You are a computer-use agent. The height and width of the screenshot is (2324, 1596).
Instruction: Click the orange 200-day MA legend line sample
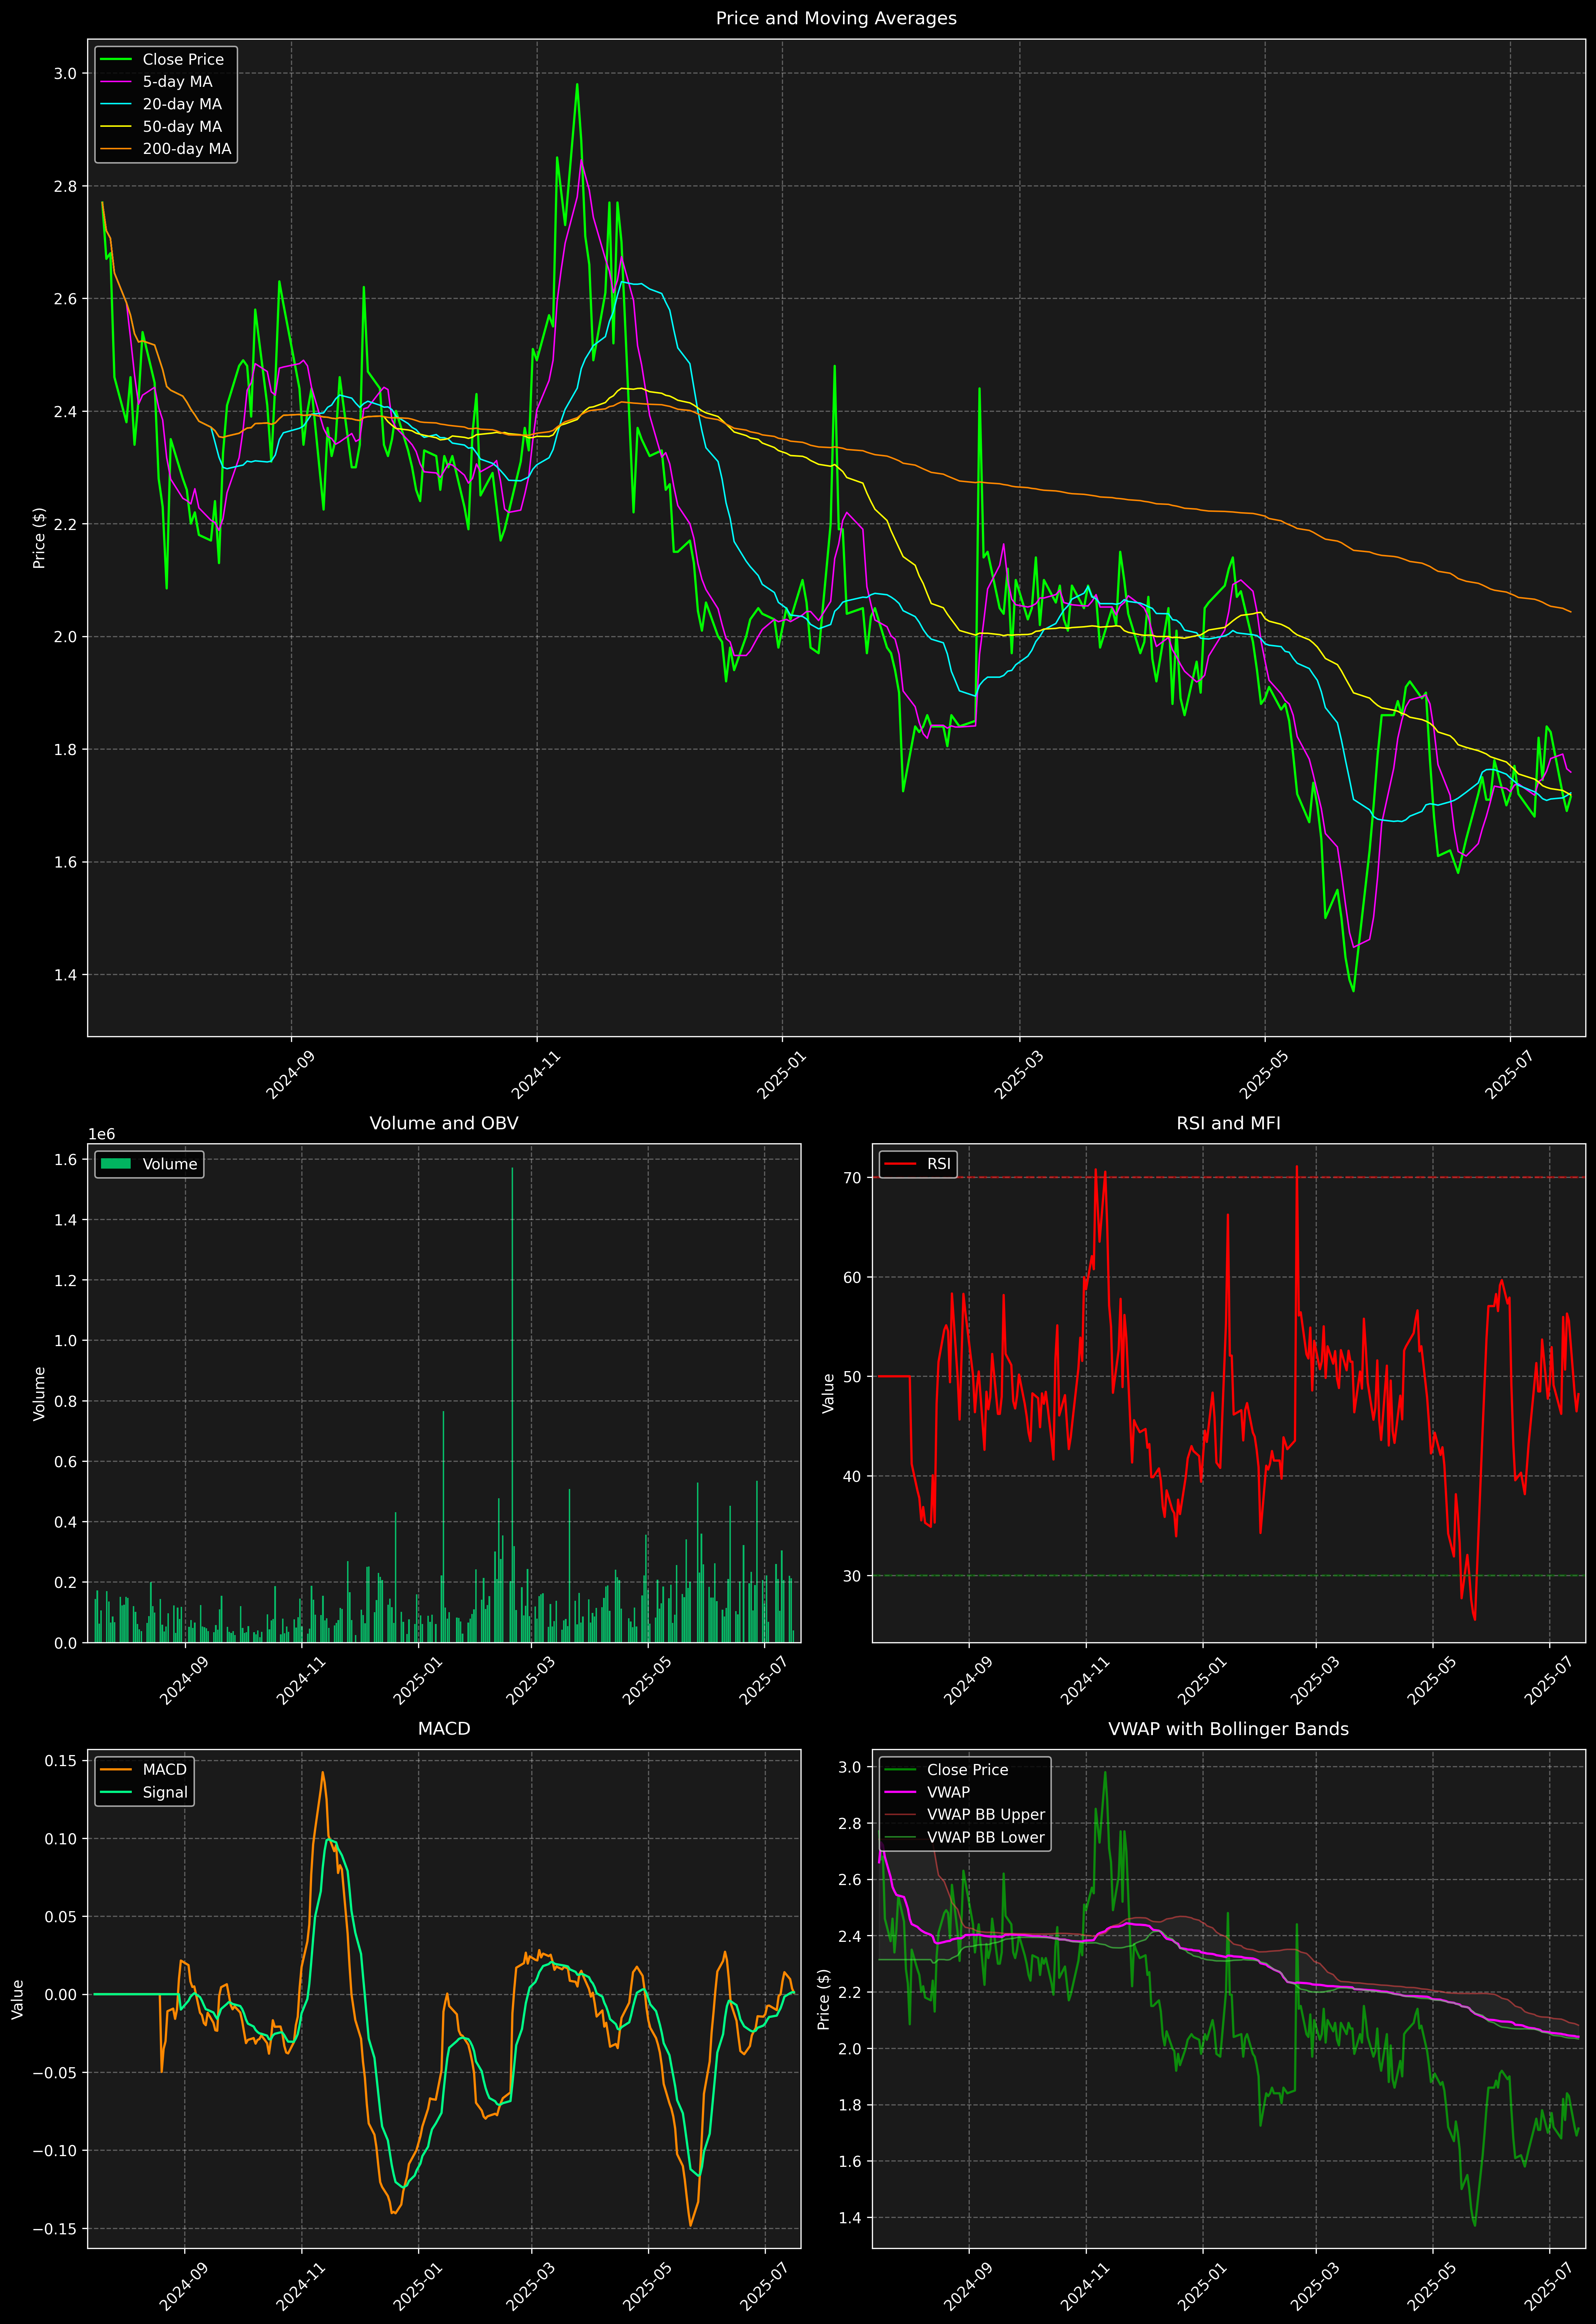(116, 149)
